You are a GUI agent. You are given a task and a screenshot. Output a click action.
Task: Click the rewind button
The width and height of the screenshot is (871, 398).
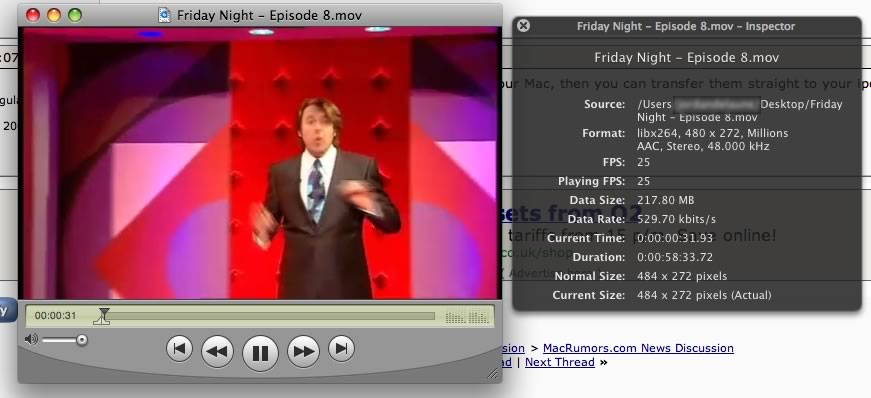tap(217, 351)
